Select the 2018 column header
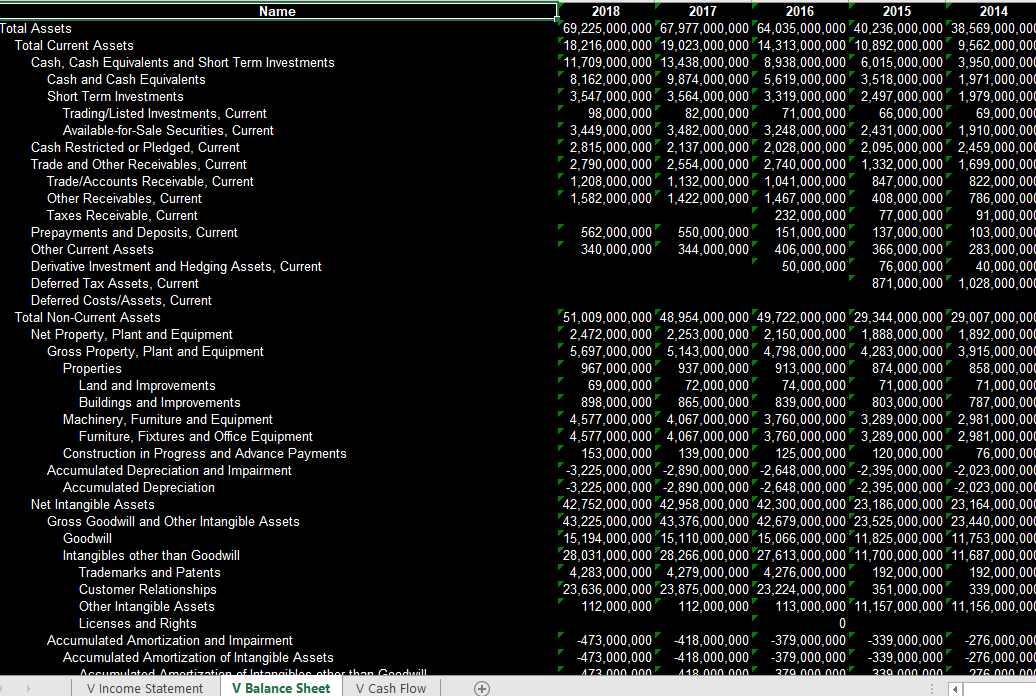Image resolution: width=1036 pixels, height=696 pixels. click(x=605, y=11)
